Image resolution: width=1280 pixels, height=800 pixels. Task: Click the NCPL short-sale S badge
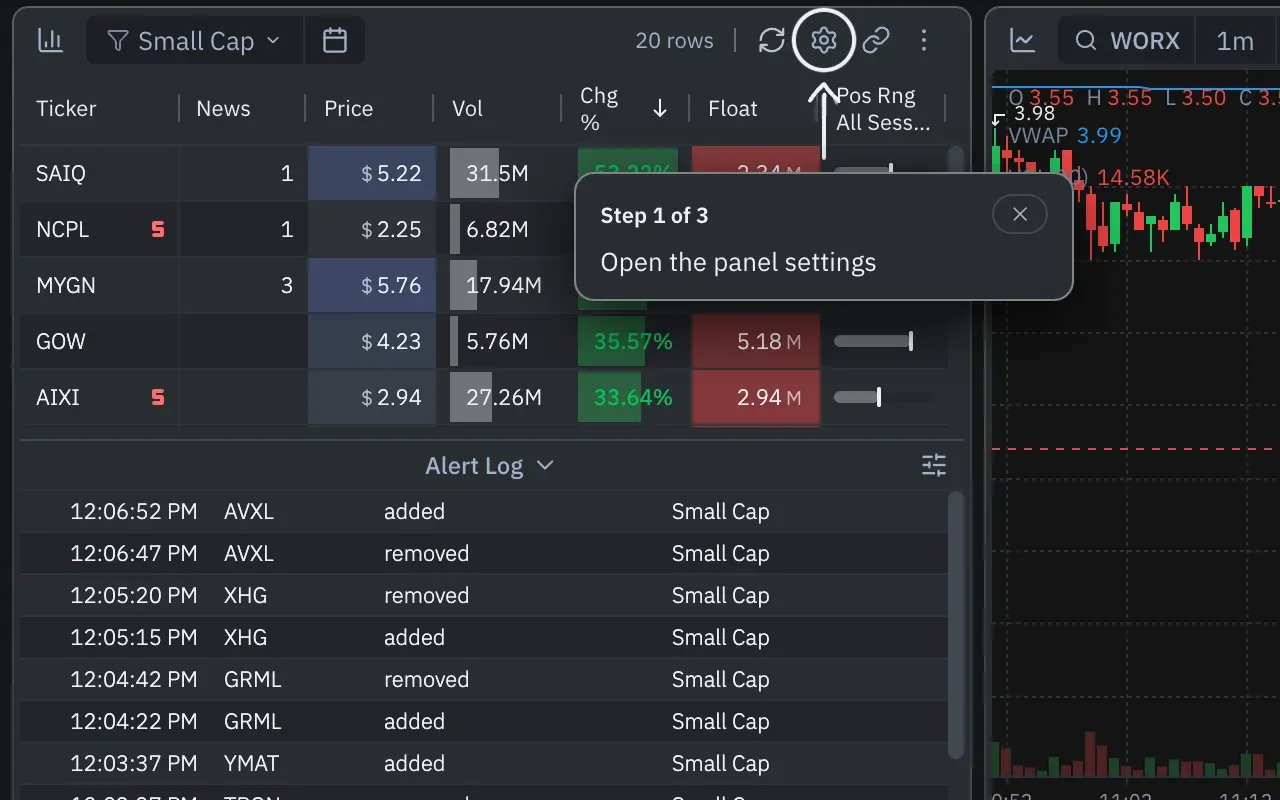point(157,229)
